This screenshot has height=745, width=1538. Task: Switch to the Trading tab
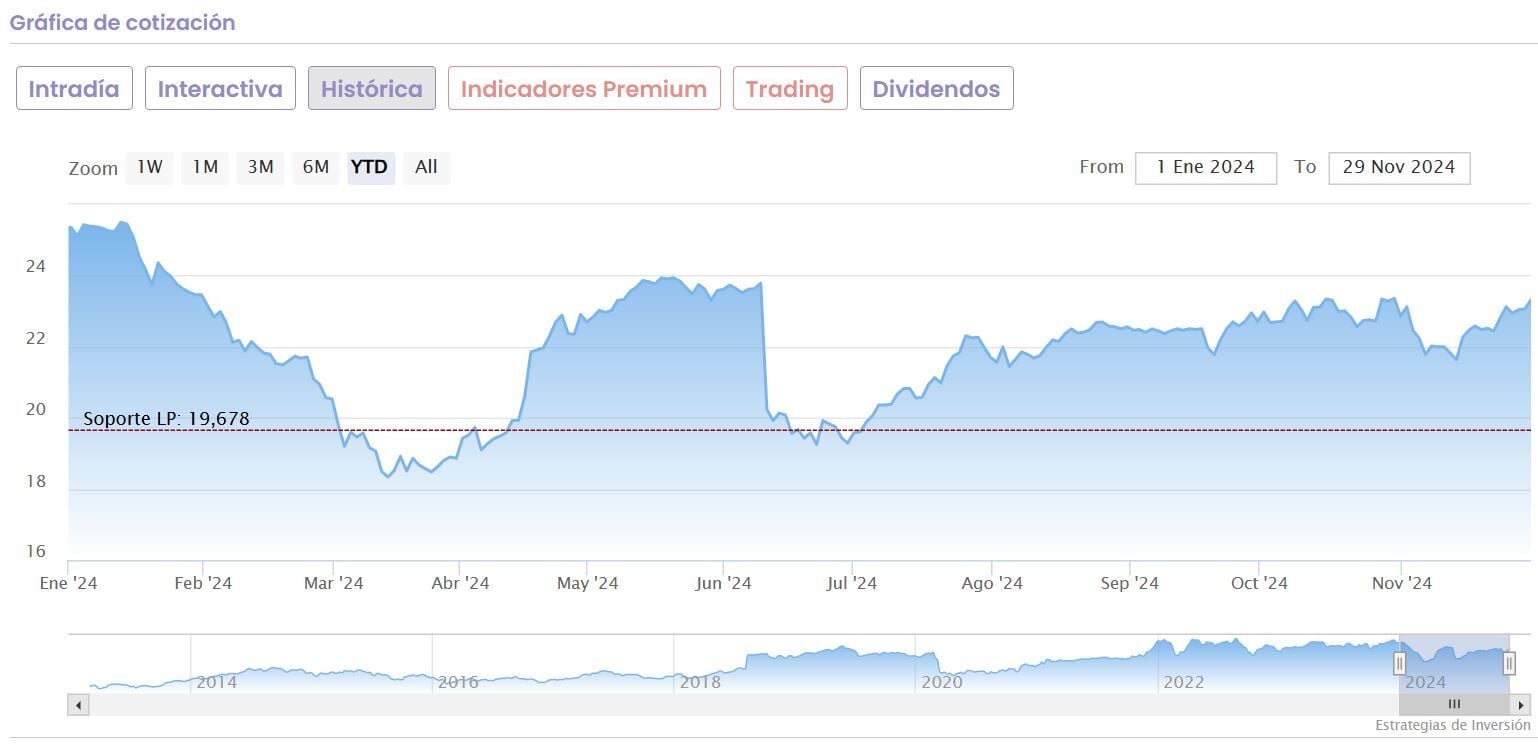coord(790,89)
